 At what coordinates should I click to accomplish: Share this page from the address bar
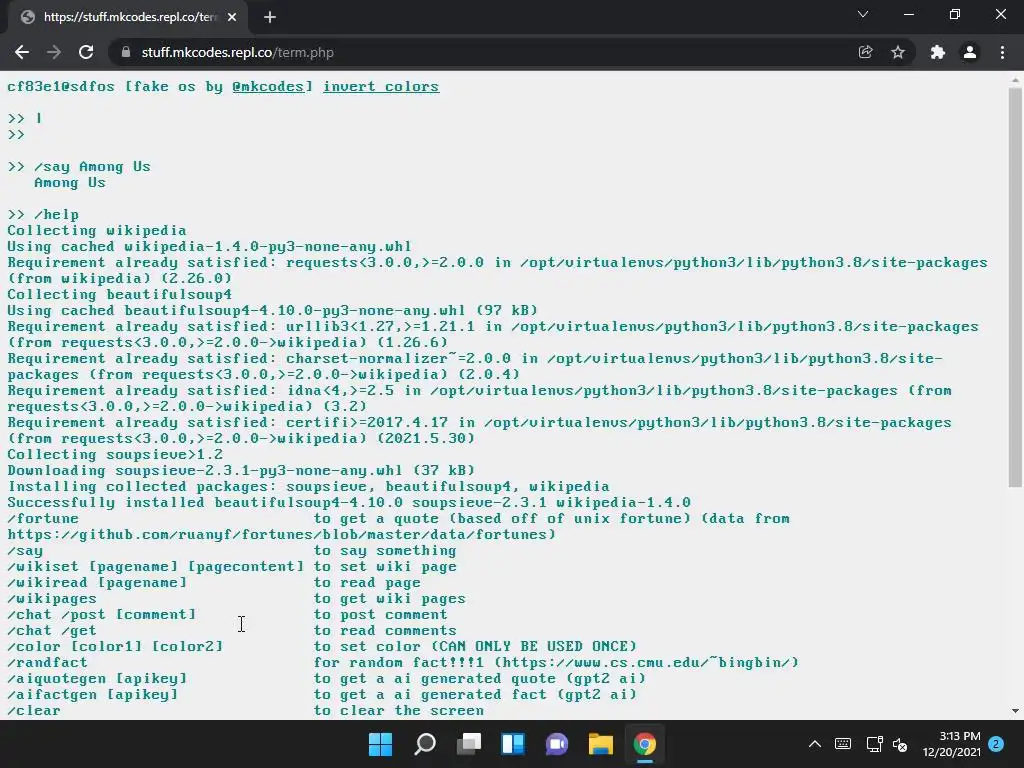click(865, 52)
